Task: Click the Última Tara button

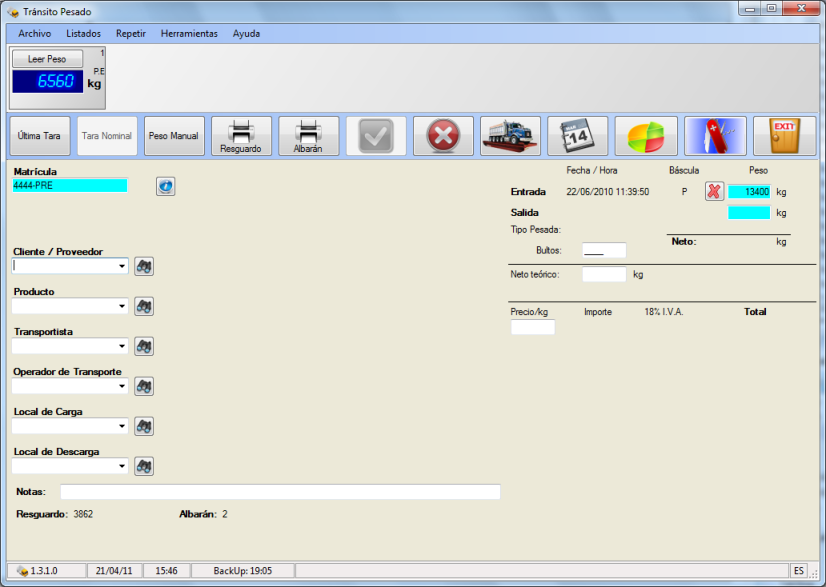Action: coord(40,136)
